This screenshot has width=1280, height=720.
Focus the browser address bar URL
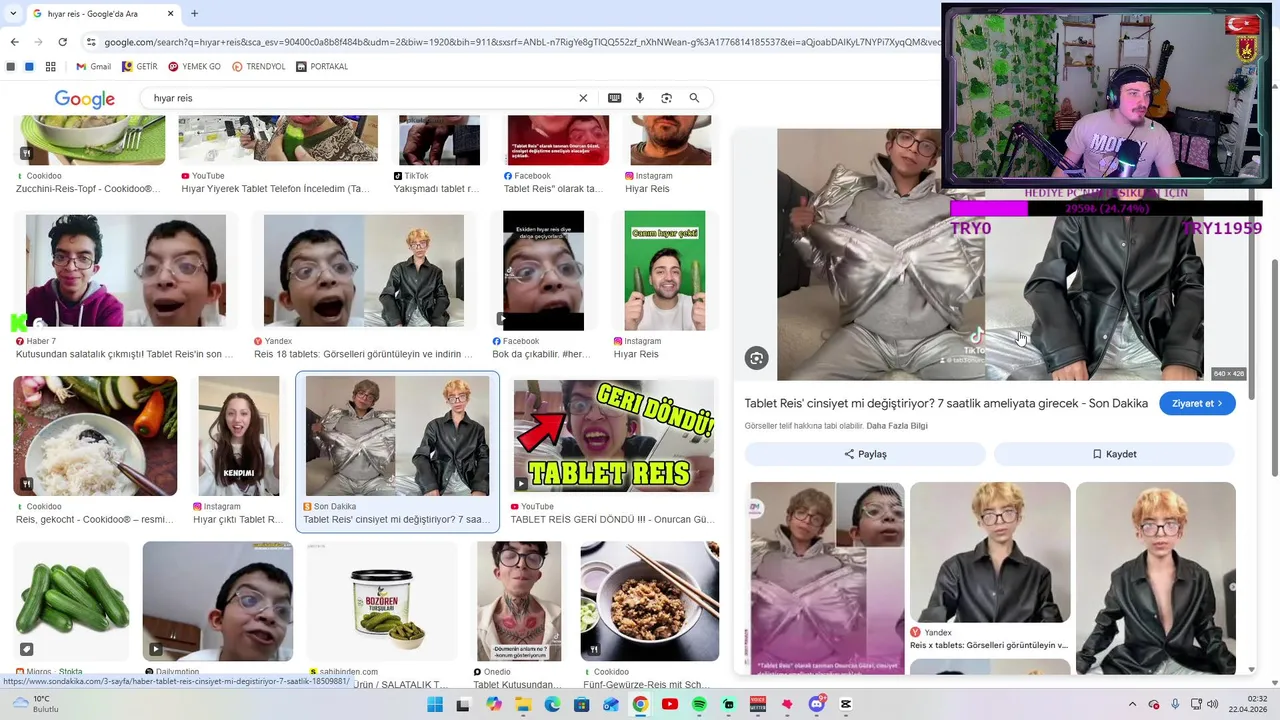point(520,42)
